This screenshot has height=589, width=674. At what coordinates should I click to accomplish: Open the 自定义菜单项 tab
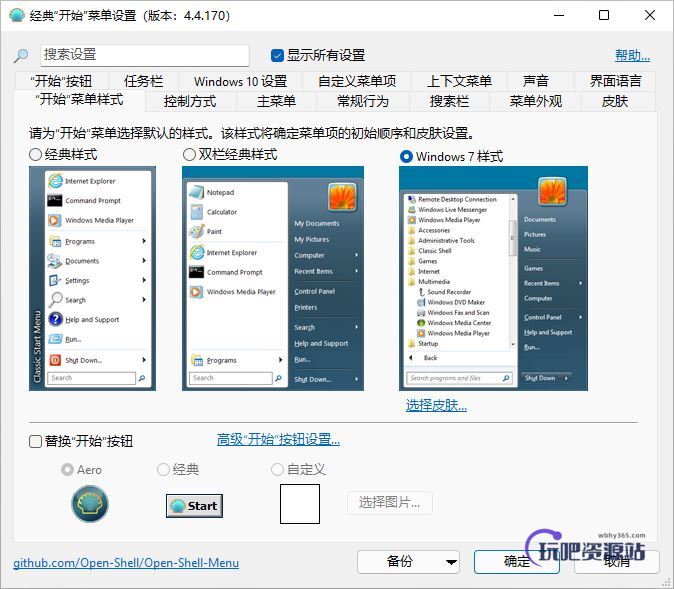357,81
